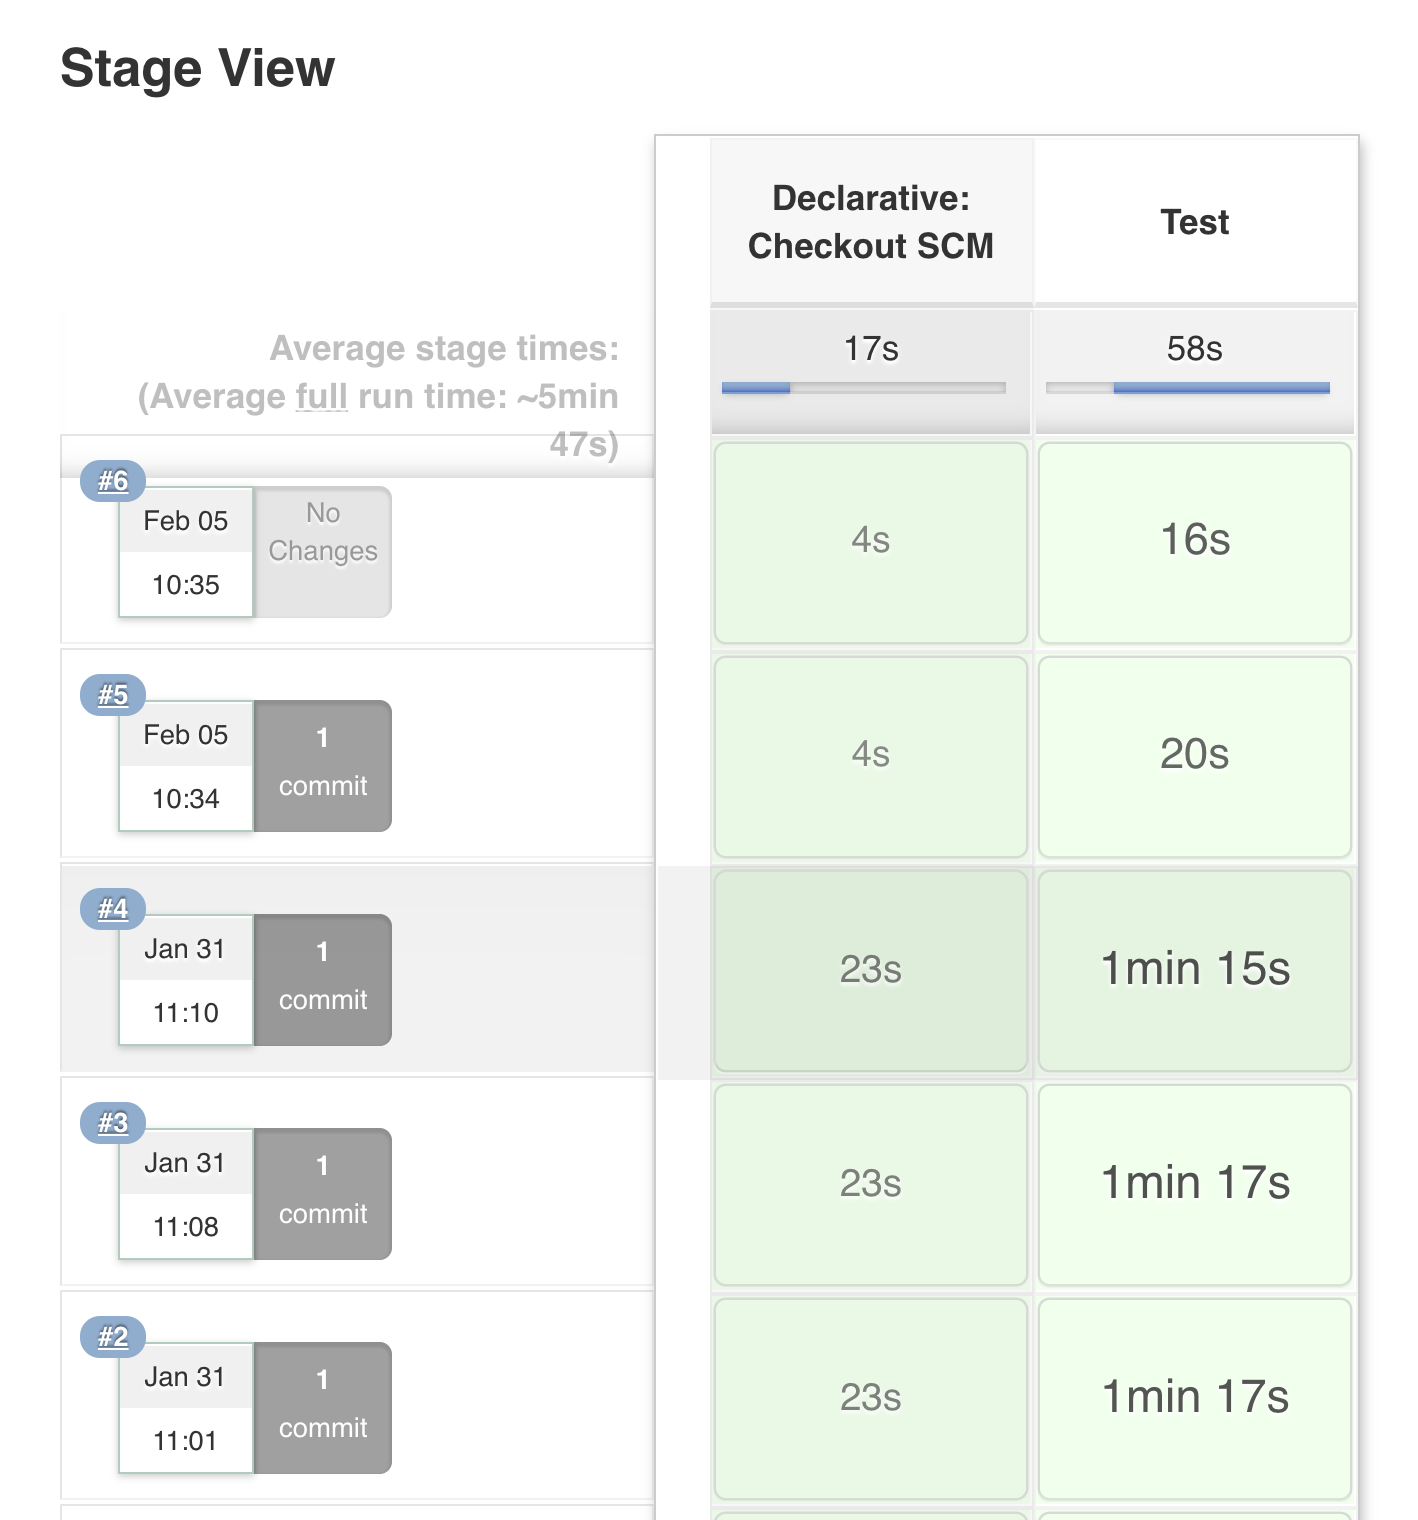Select build #3 Test stage 1min 17s cell
This screenshot has width=1418, height=1520.
coord(1195,1184)
